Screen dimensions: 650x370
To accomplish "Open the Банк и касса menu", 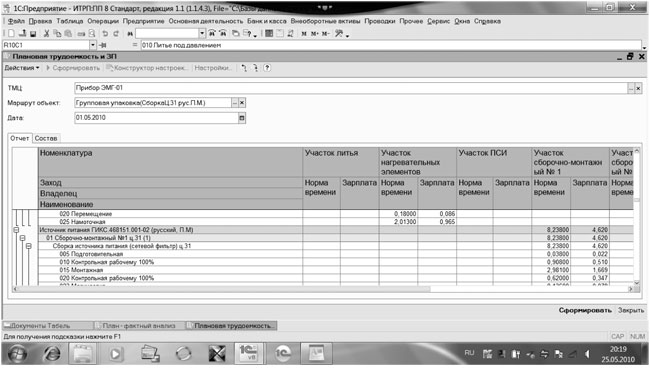I will [267, 21].
